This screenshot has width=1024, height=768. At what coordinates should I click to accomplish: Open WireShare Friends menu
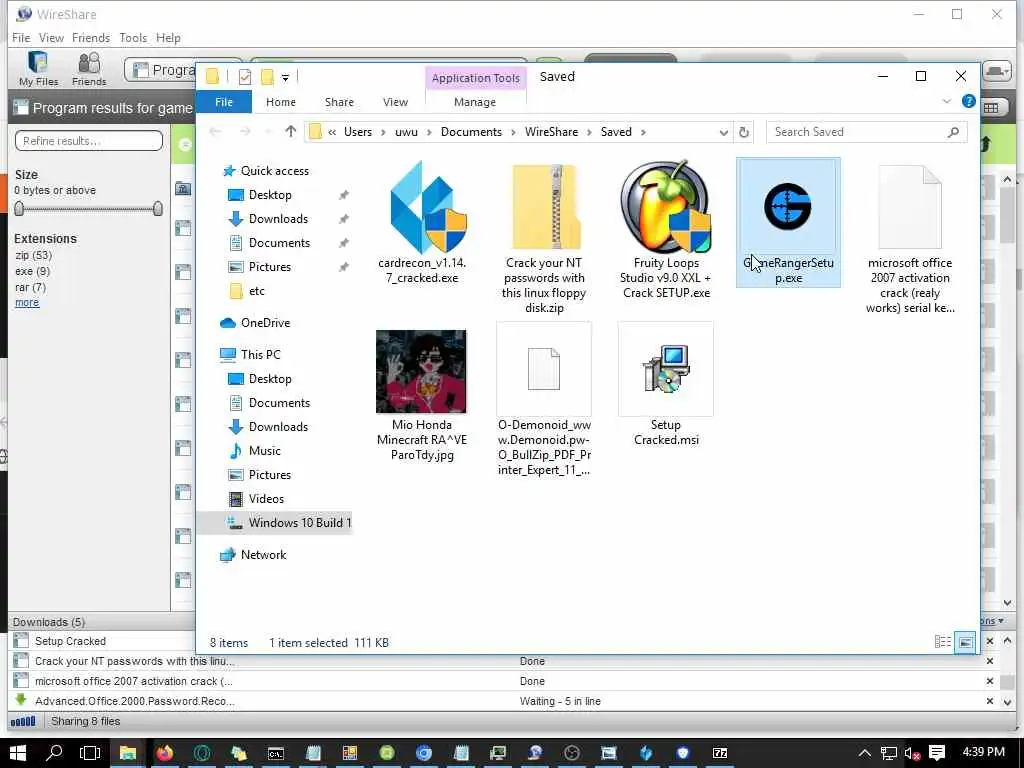pyautogui.click(x=91, y=38)
